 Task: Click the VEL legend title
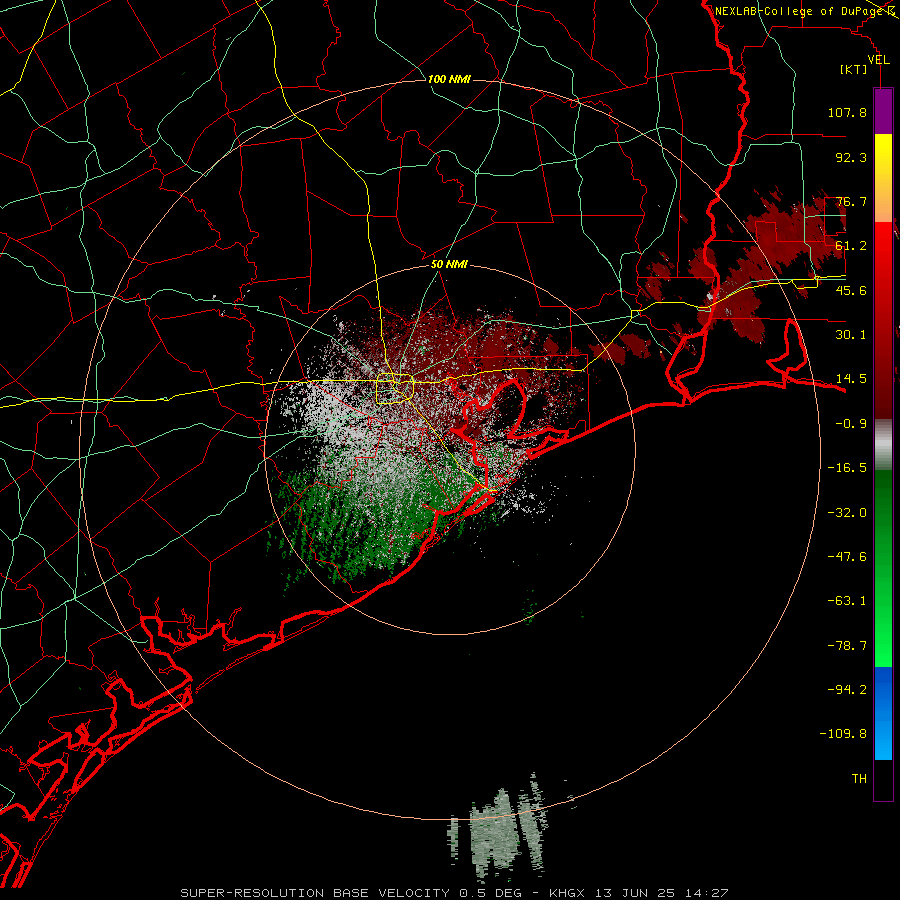coord(878,60)
